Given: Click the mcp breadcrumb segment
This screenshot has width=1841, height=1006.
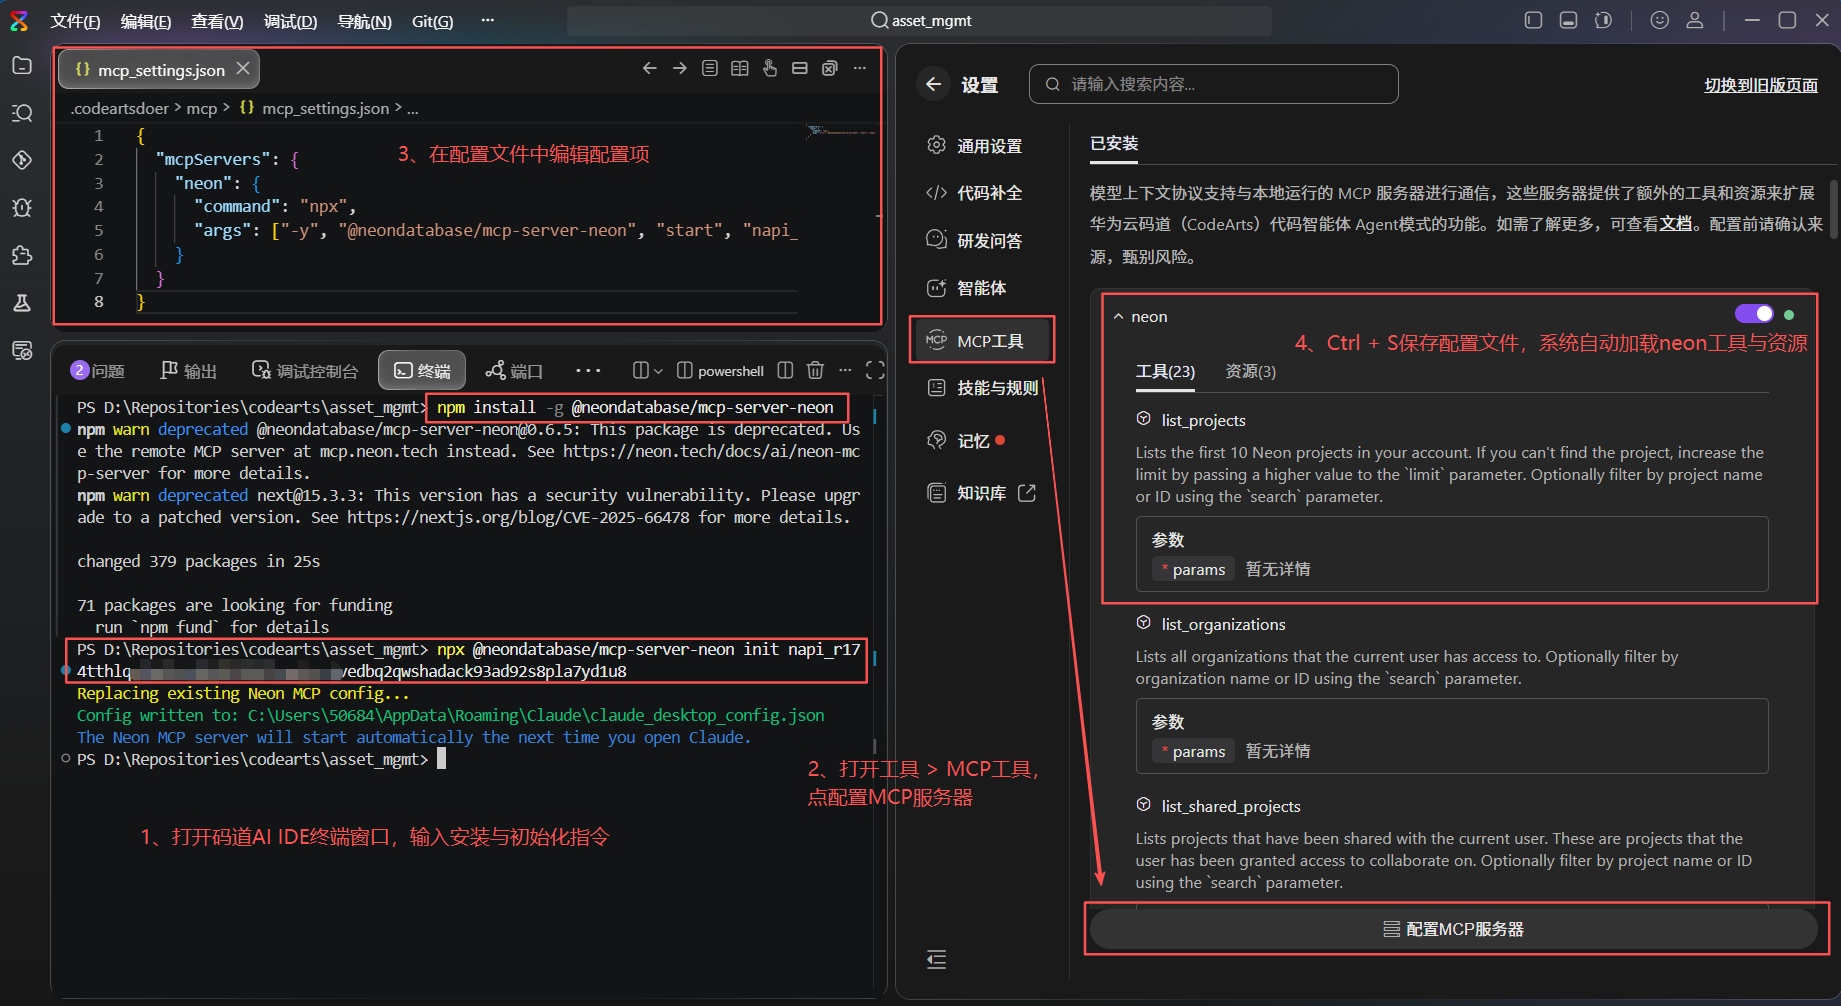Looking at the screenshot, I should click(x=201, y=108).
